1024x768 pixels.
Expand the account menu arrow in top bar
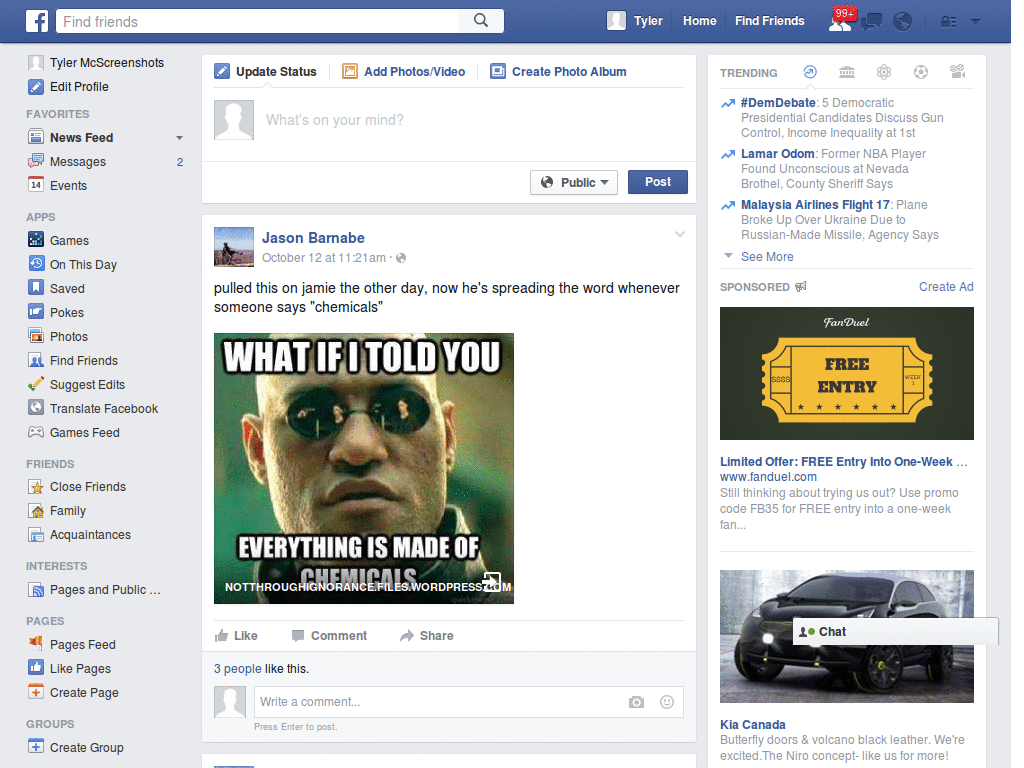coord(976,22)
